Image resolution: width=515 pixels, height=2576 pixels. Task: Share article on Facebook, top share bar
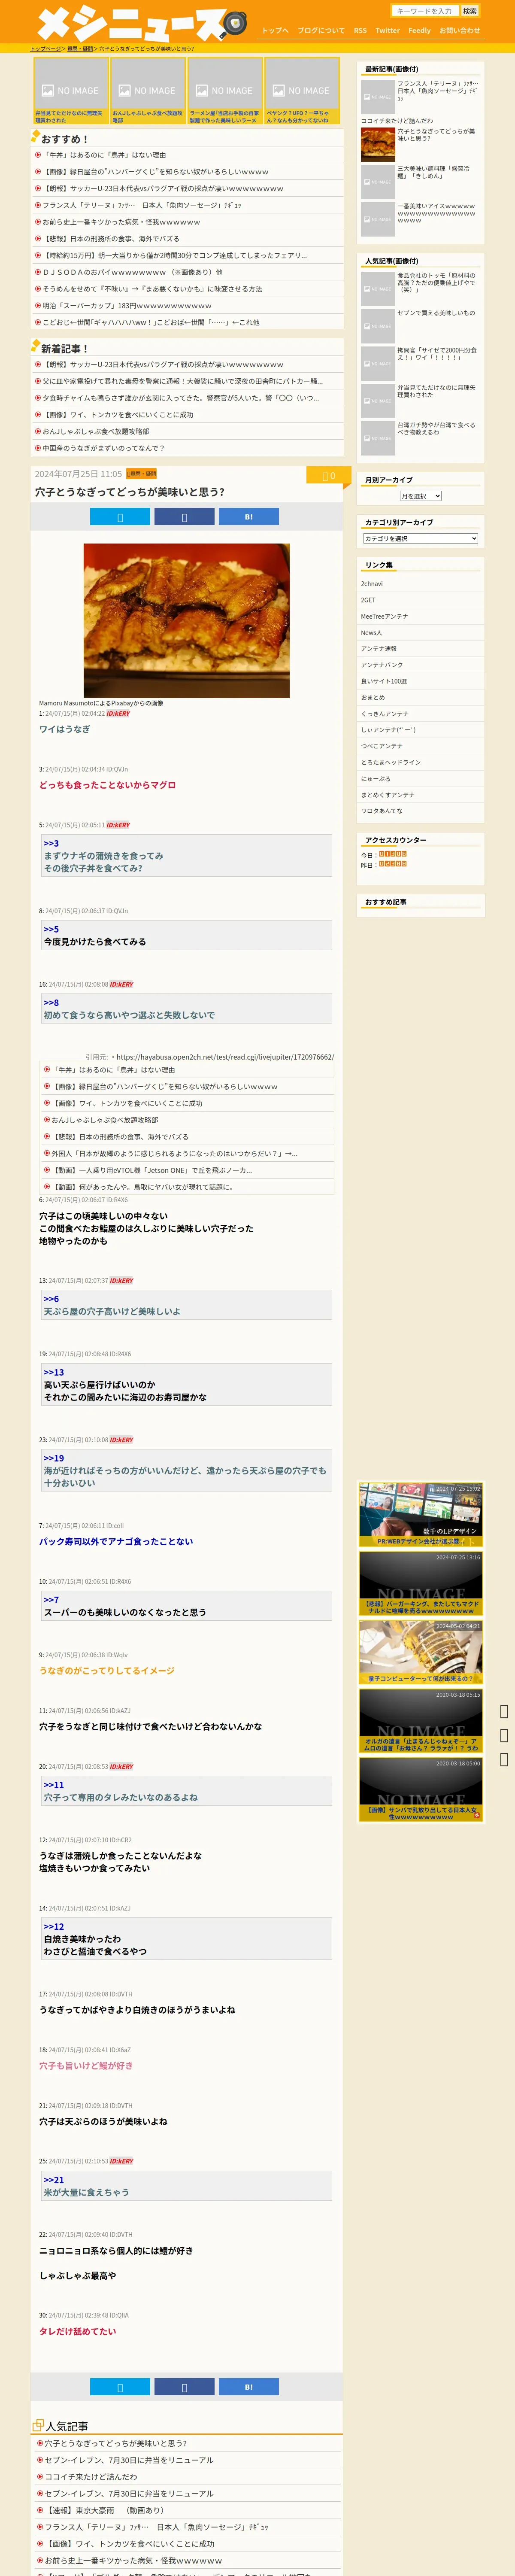[184, 517]
